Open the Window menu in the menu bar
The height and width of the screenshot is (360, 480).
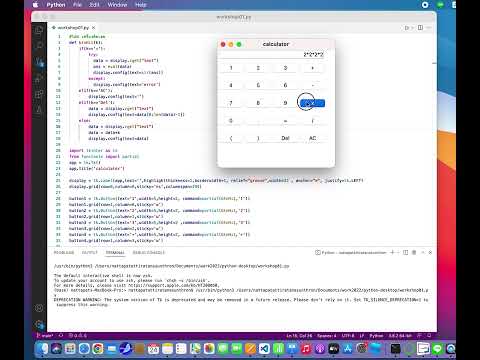[x=117, y=5]
